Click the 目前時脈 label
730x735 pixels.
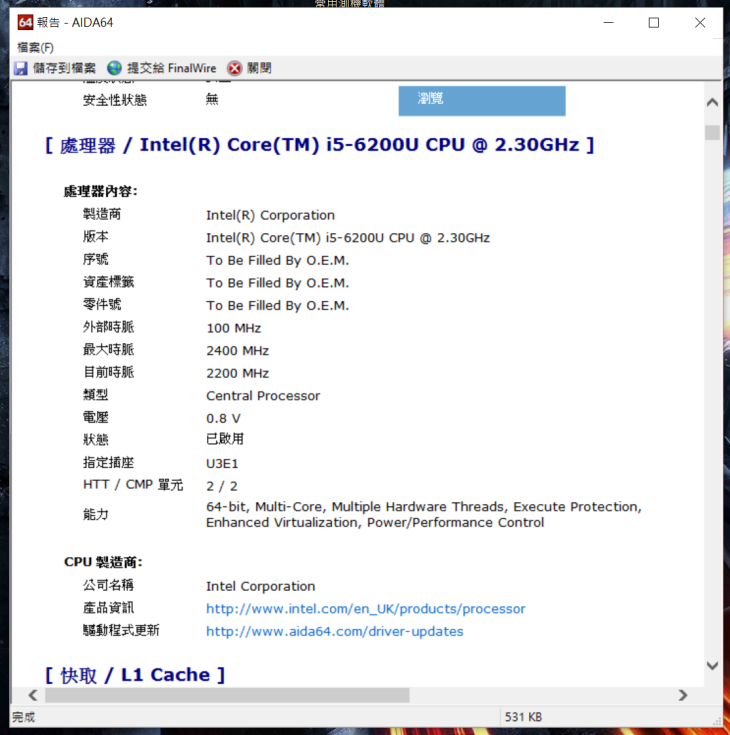108,372
